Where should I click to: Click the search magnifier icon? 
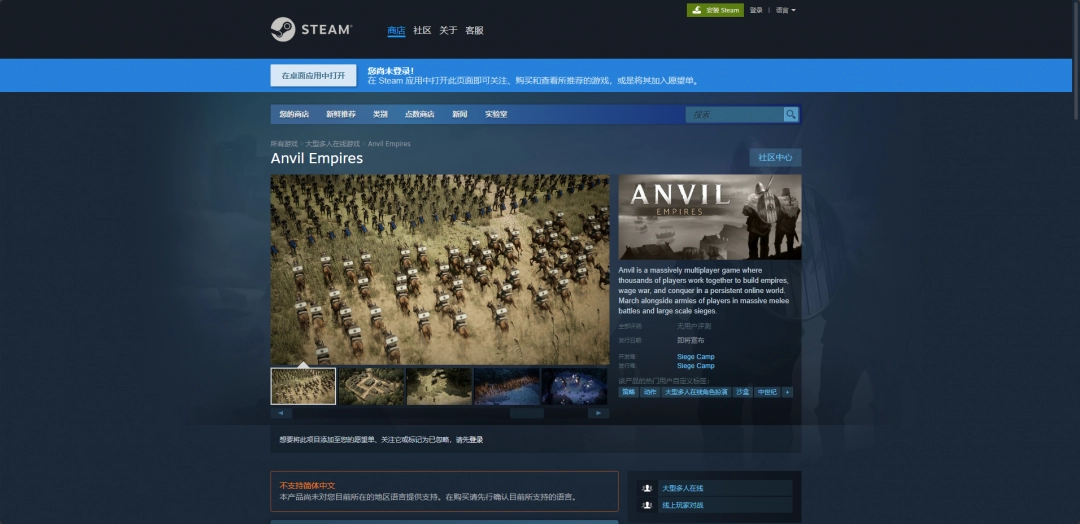point(791,115)
